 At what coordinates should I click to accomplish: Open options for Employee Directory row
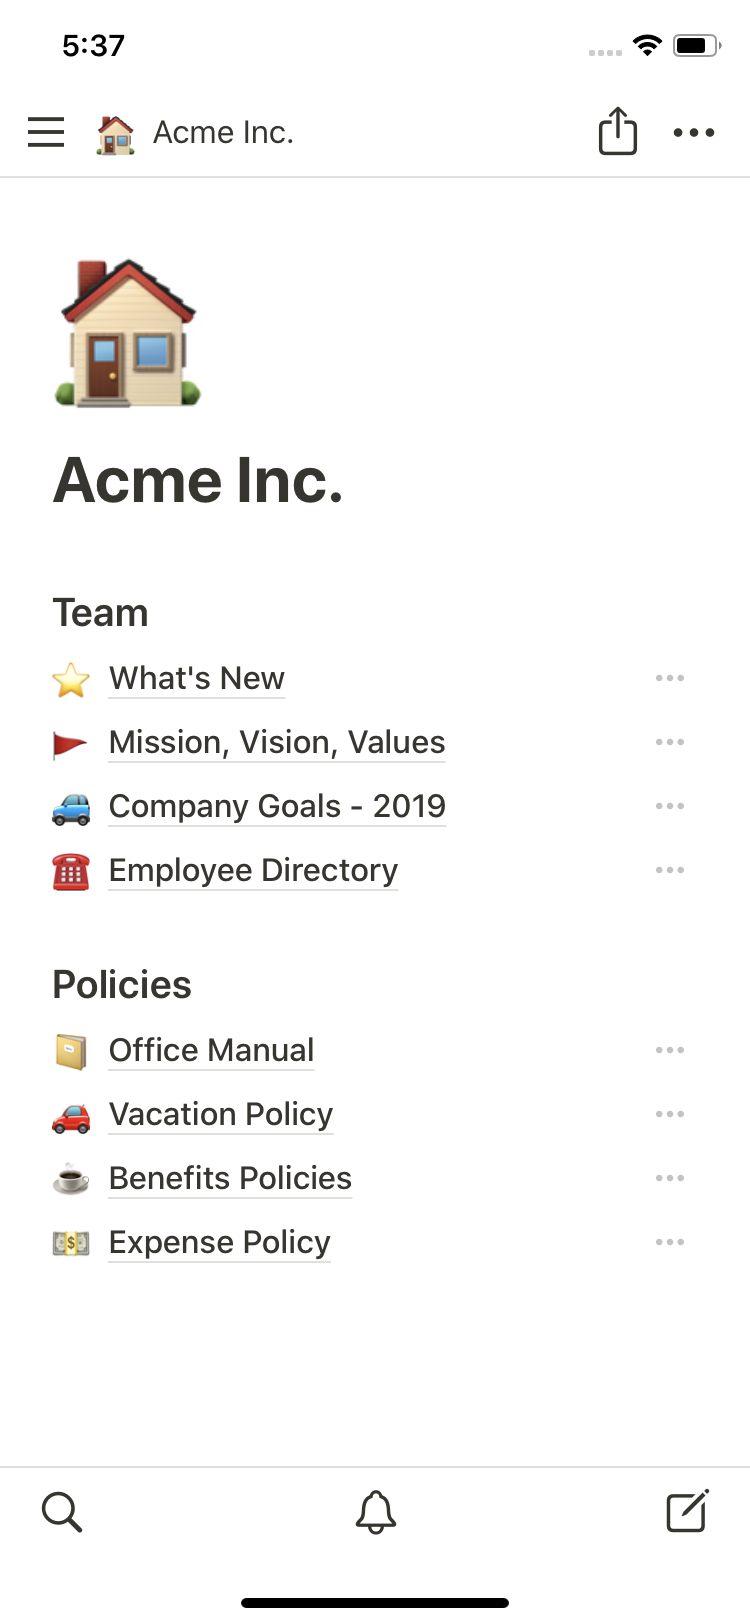tap(669, 870)
